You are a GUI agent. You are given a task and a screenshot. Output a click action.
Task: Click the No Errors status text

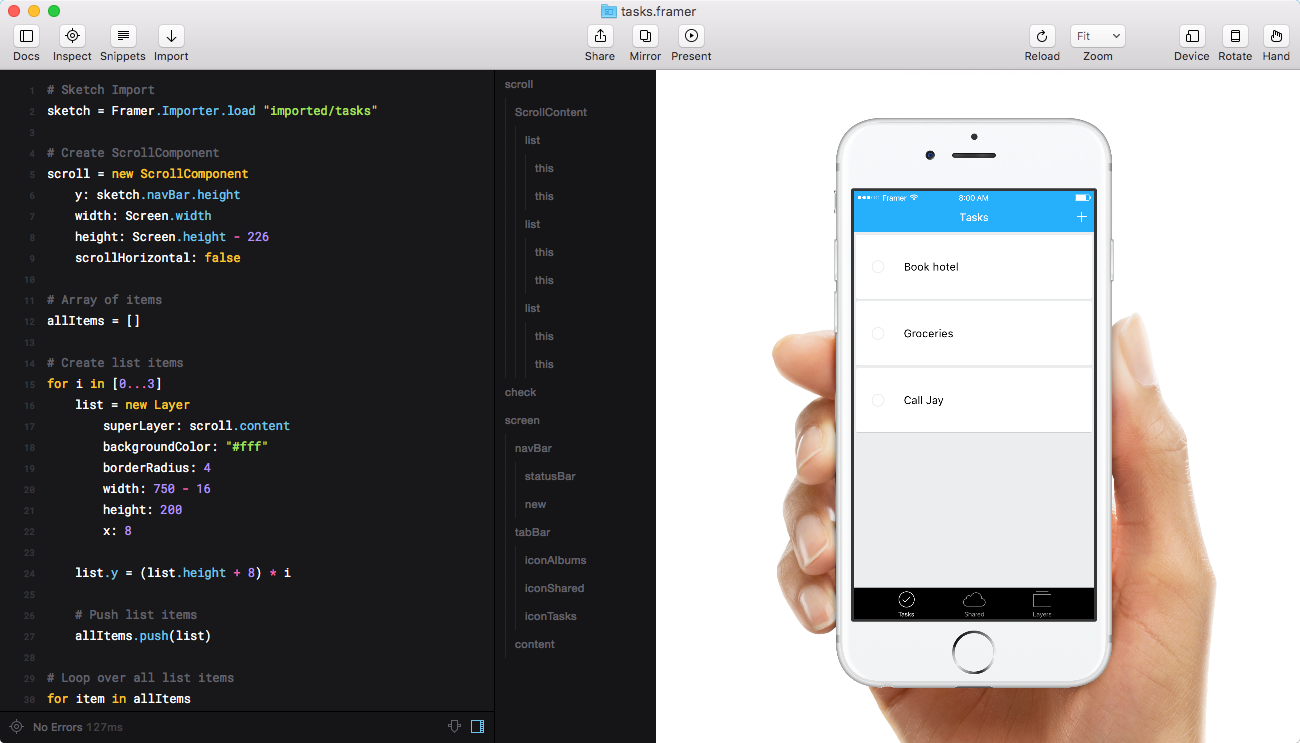(58, 727)
